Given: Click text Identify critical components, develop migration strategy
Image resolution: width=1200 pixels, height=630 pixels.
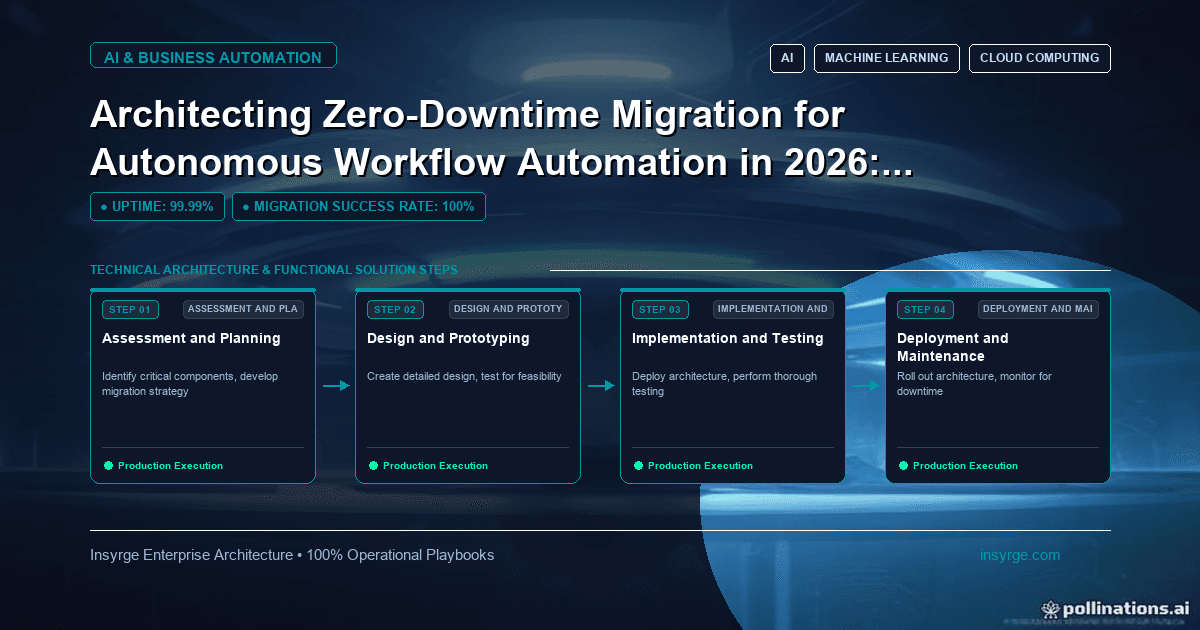Looking at the screenshot, I should [190, 384].
